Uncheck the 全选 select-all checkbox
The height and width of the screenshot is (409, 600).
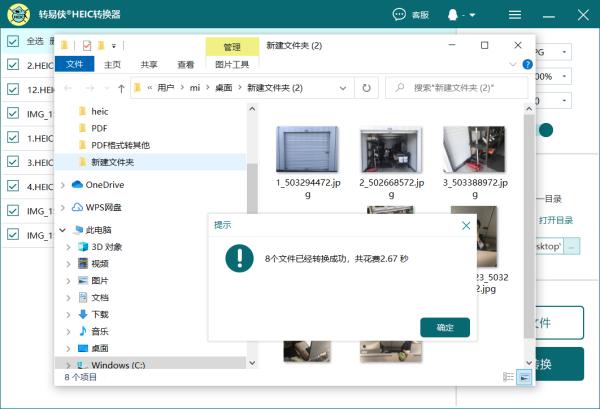(13, 41)
